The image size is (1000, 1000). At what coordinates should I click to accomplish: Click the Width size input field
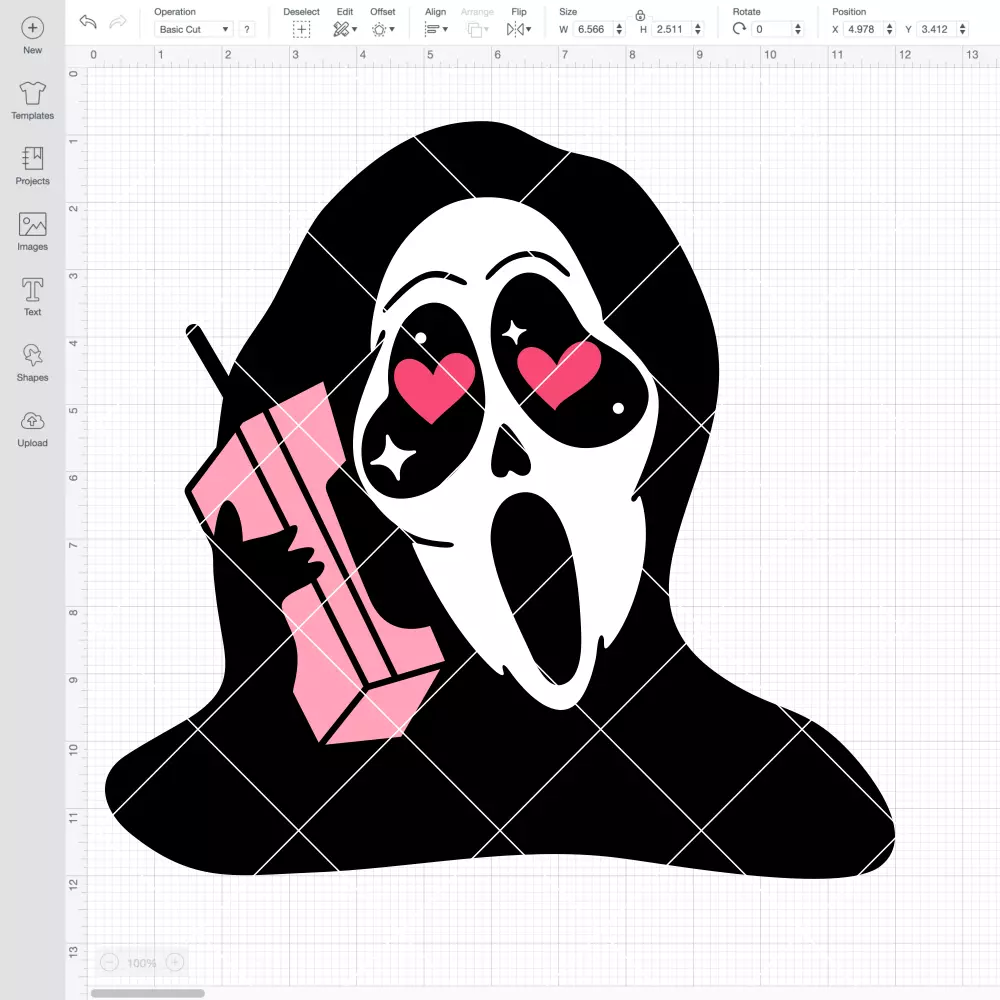(592, 29)
